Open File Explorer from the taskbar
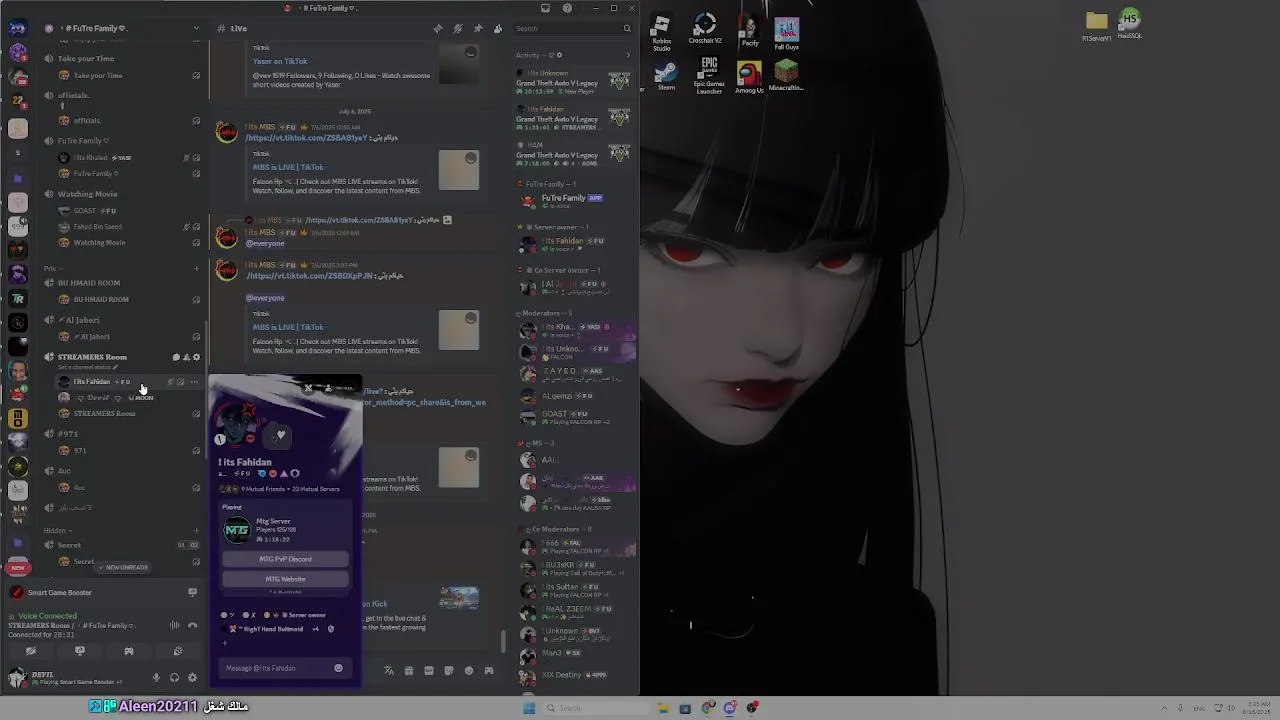 pyautogui.click(x=663, y=708)
